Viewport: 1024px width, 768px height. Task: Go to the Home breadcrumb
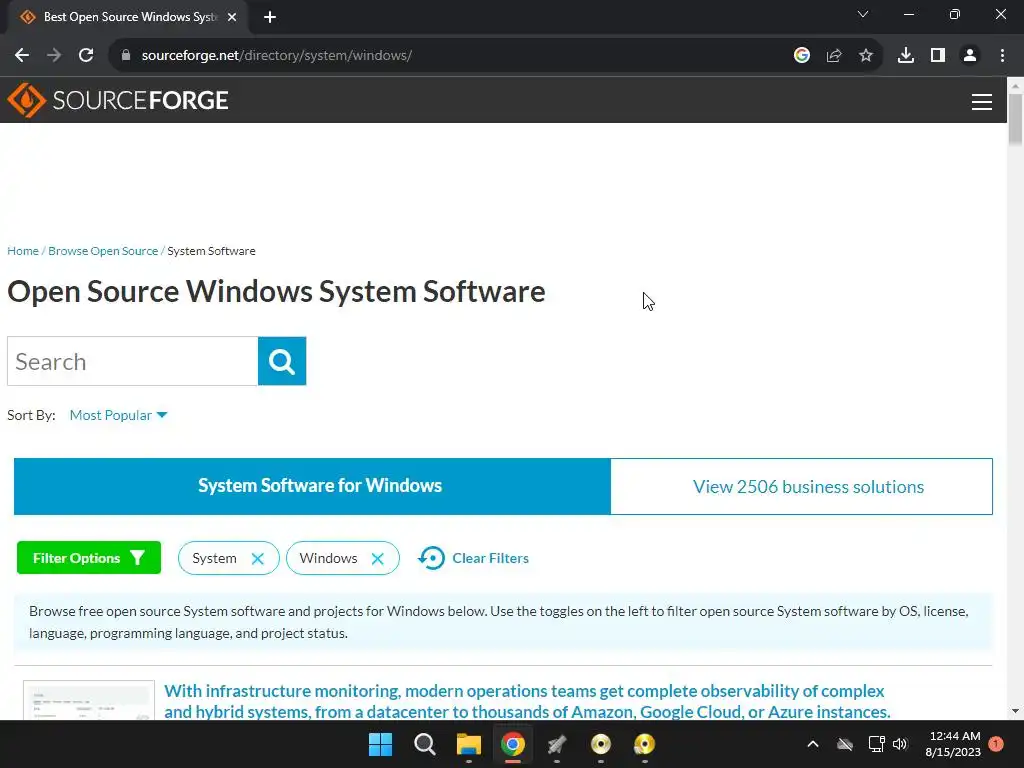click(23, 251)
